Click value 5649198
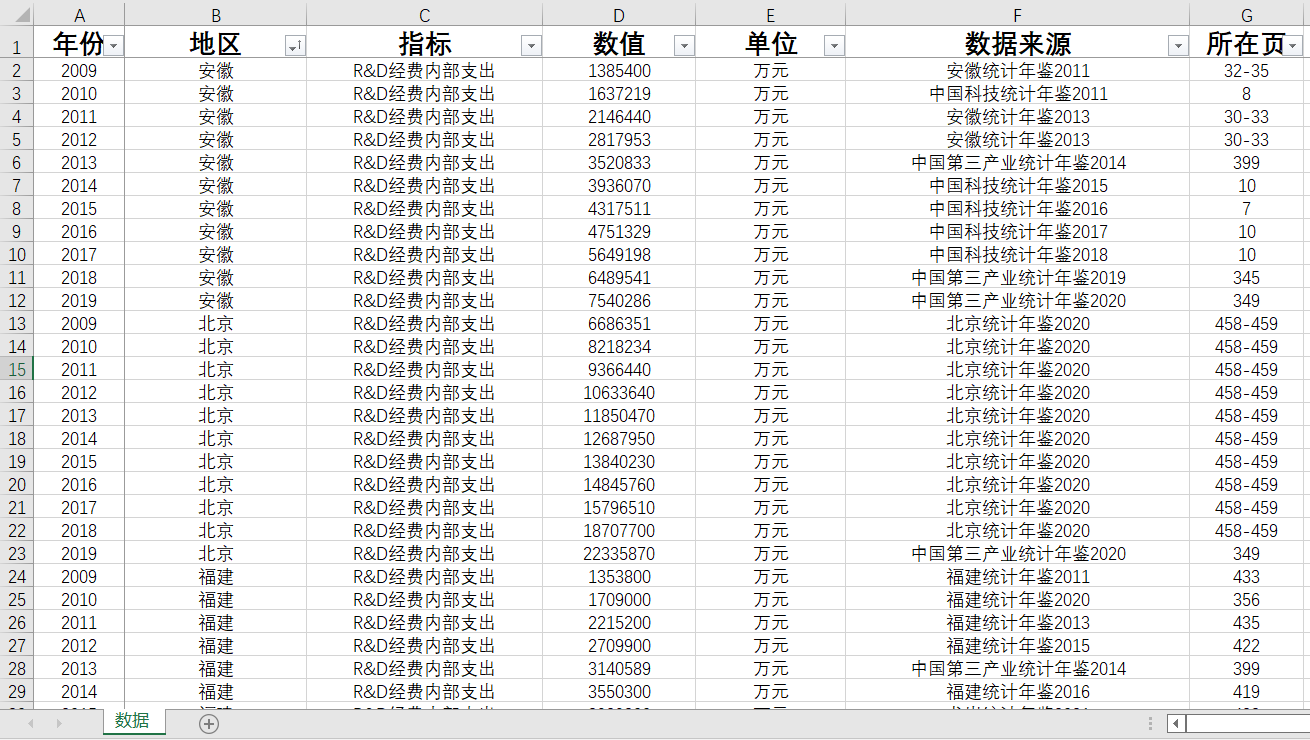The width and height of the screenshot is (1310, 740). click(x=619, y=255)
